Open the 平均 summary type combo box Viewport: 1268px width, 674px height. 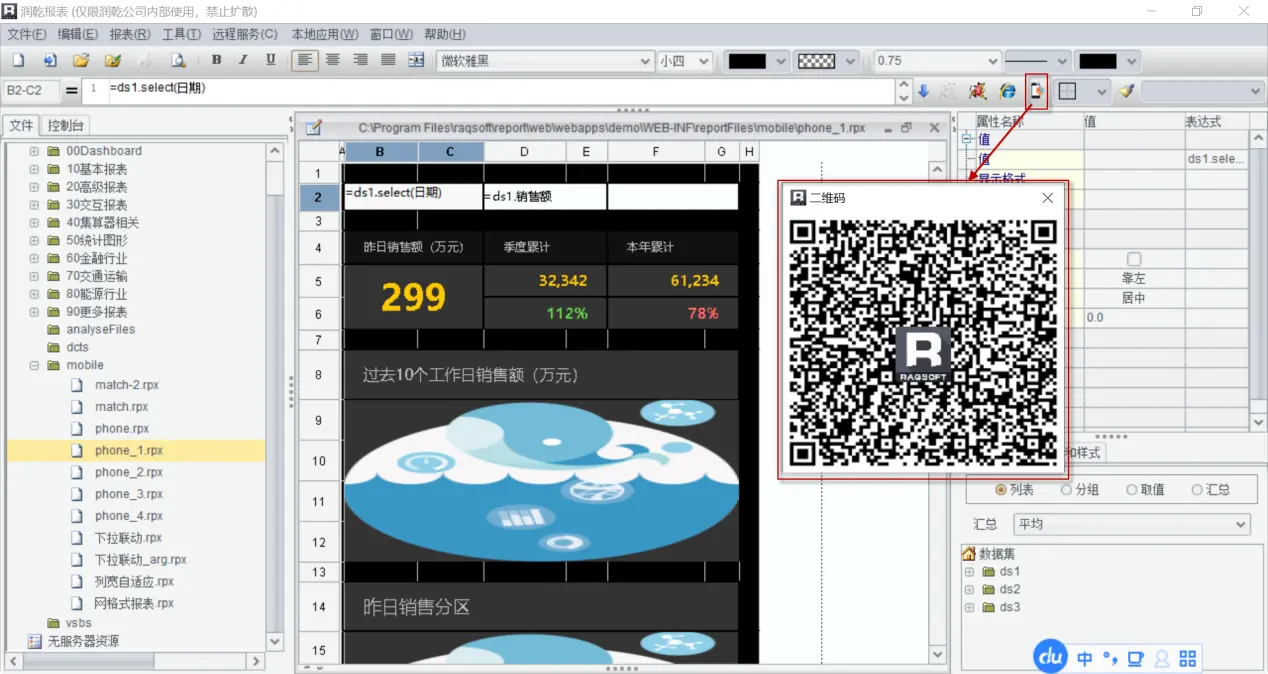pos(1132,524)
